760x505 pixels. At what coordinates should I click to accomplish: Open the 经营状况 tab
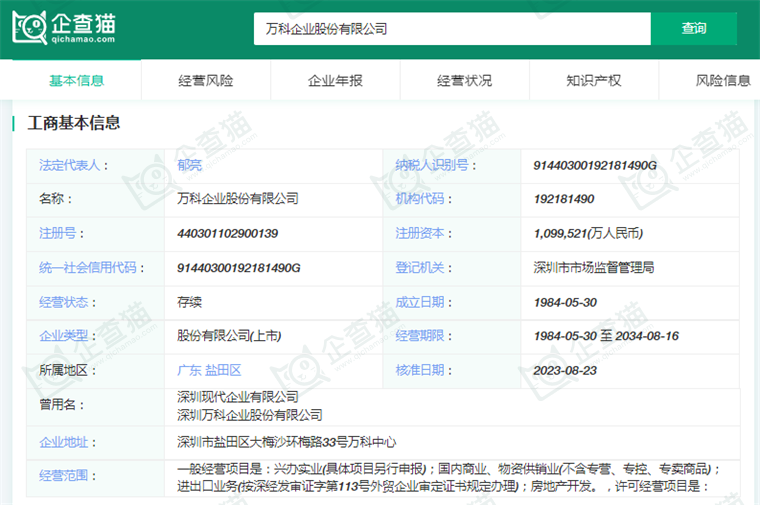pos(464,80)
